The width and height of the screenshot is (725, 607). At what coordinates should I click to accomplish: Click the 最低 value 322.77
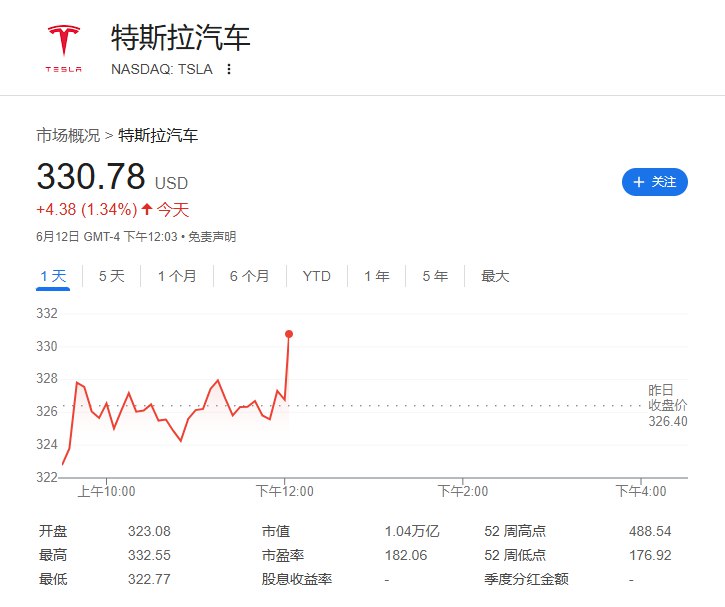click(x=149, y=579)
